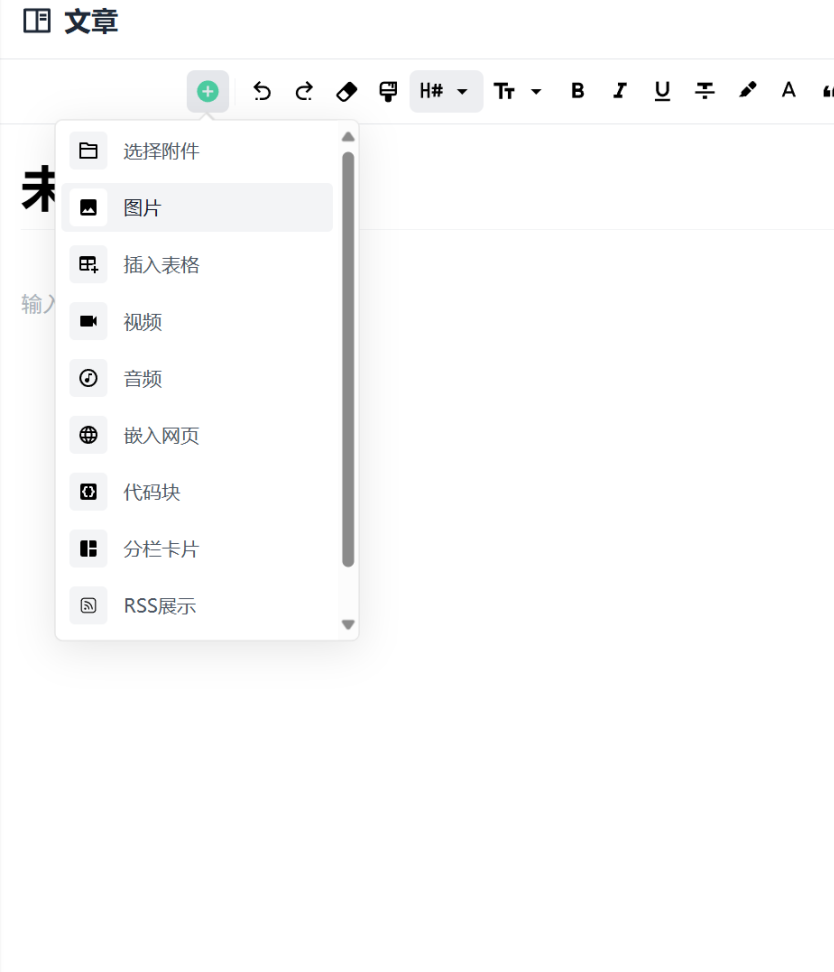Image resolution: width=834 pixels, height=972 pixels.
Task: Toggle the sidebar panel icon beside 文章
Action: pos(37,21)
